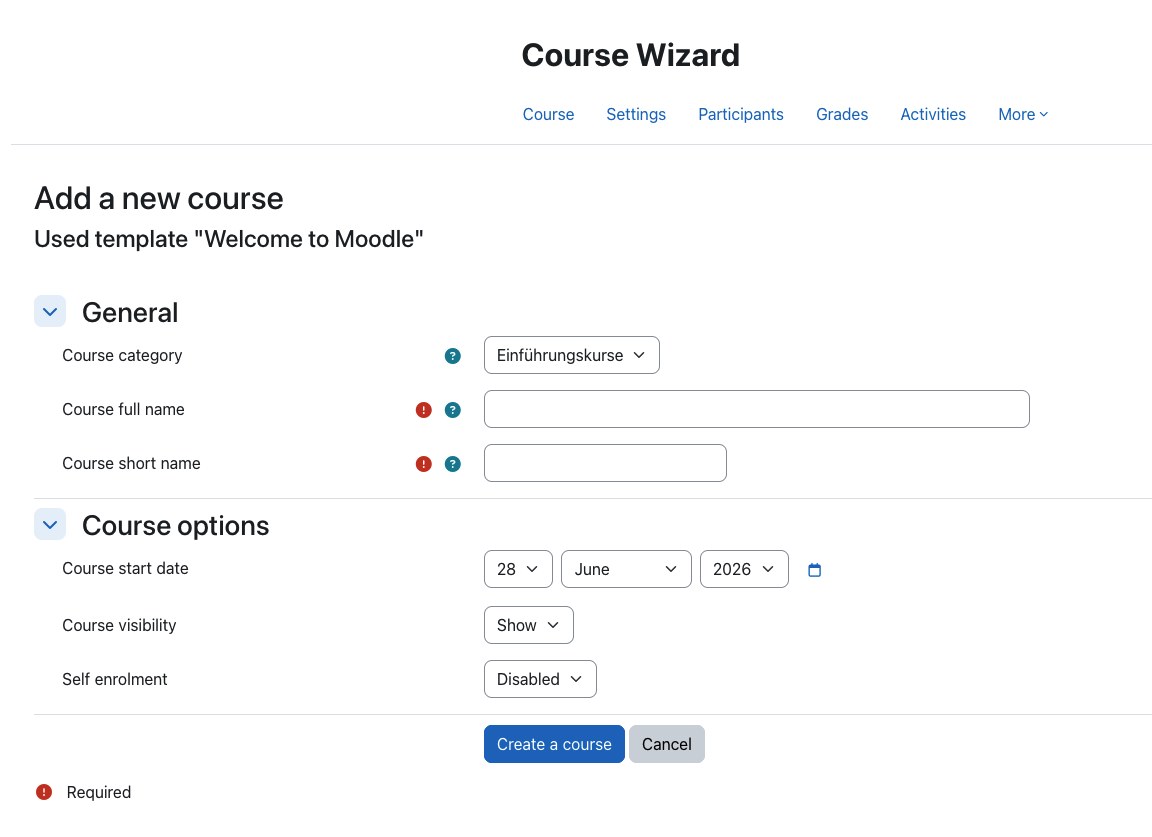Screen dimensions: 1152x837
Task: Click the Course full name label
Action: [x=123, y=409]
